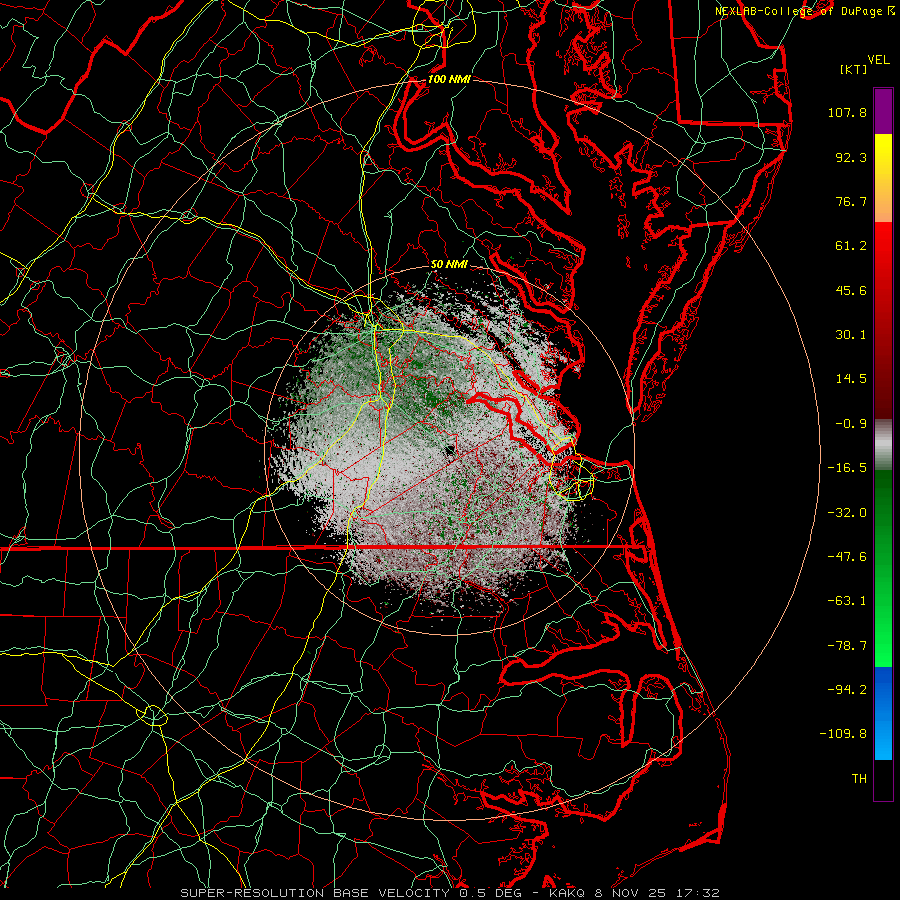The image size is (900, 900).
Task: Click the -94.2 legend value
Action: pyautogui.click(x=847, y=690)
